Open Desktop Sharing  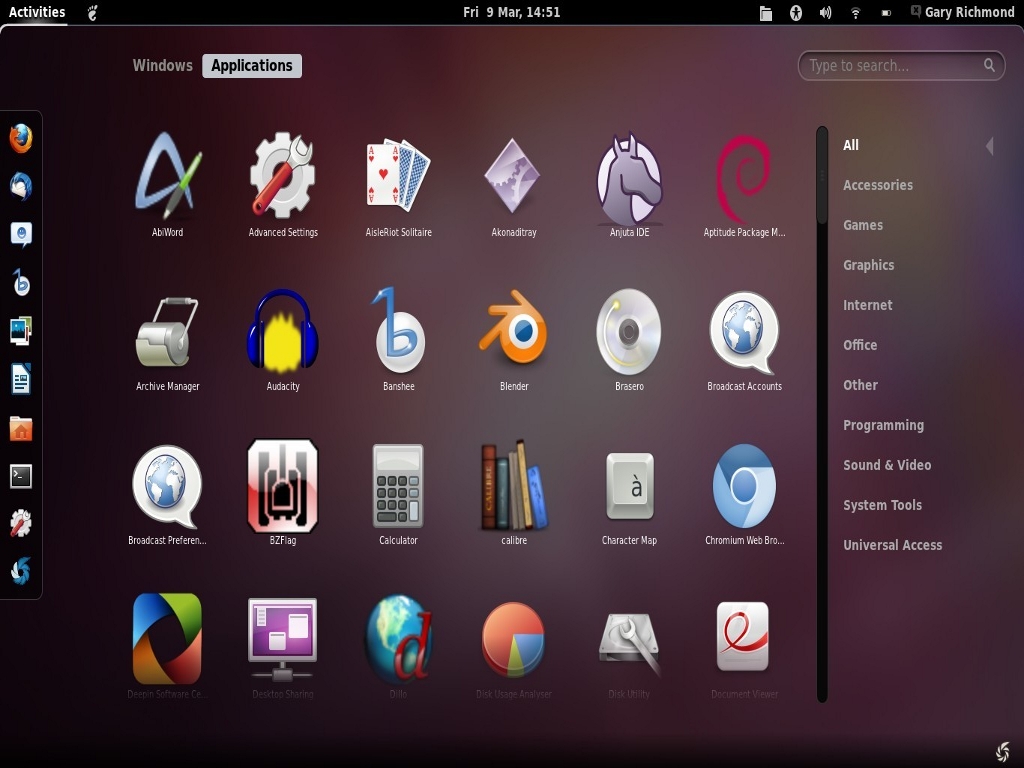[283, 647]
